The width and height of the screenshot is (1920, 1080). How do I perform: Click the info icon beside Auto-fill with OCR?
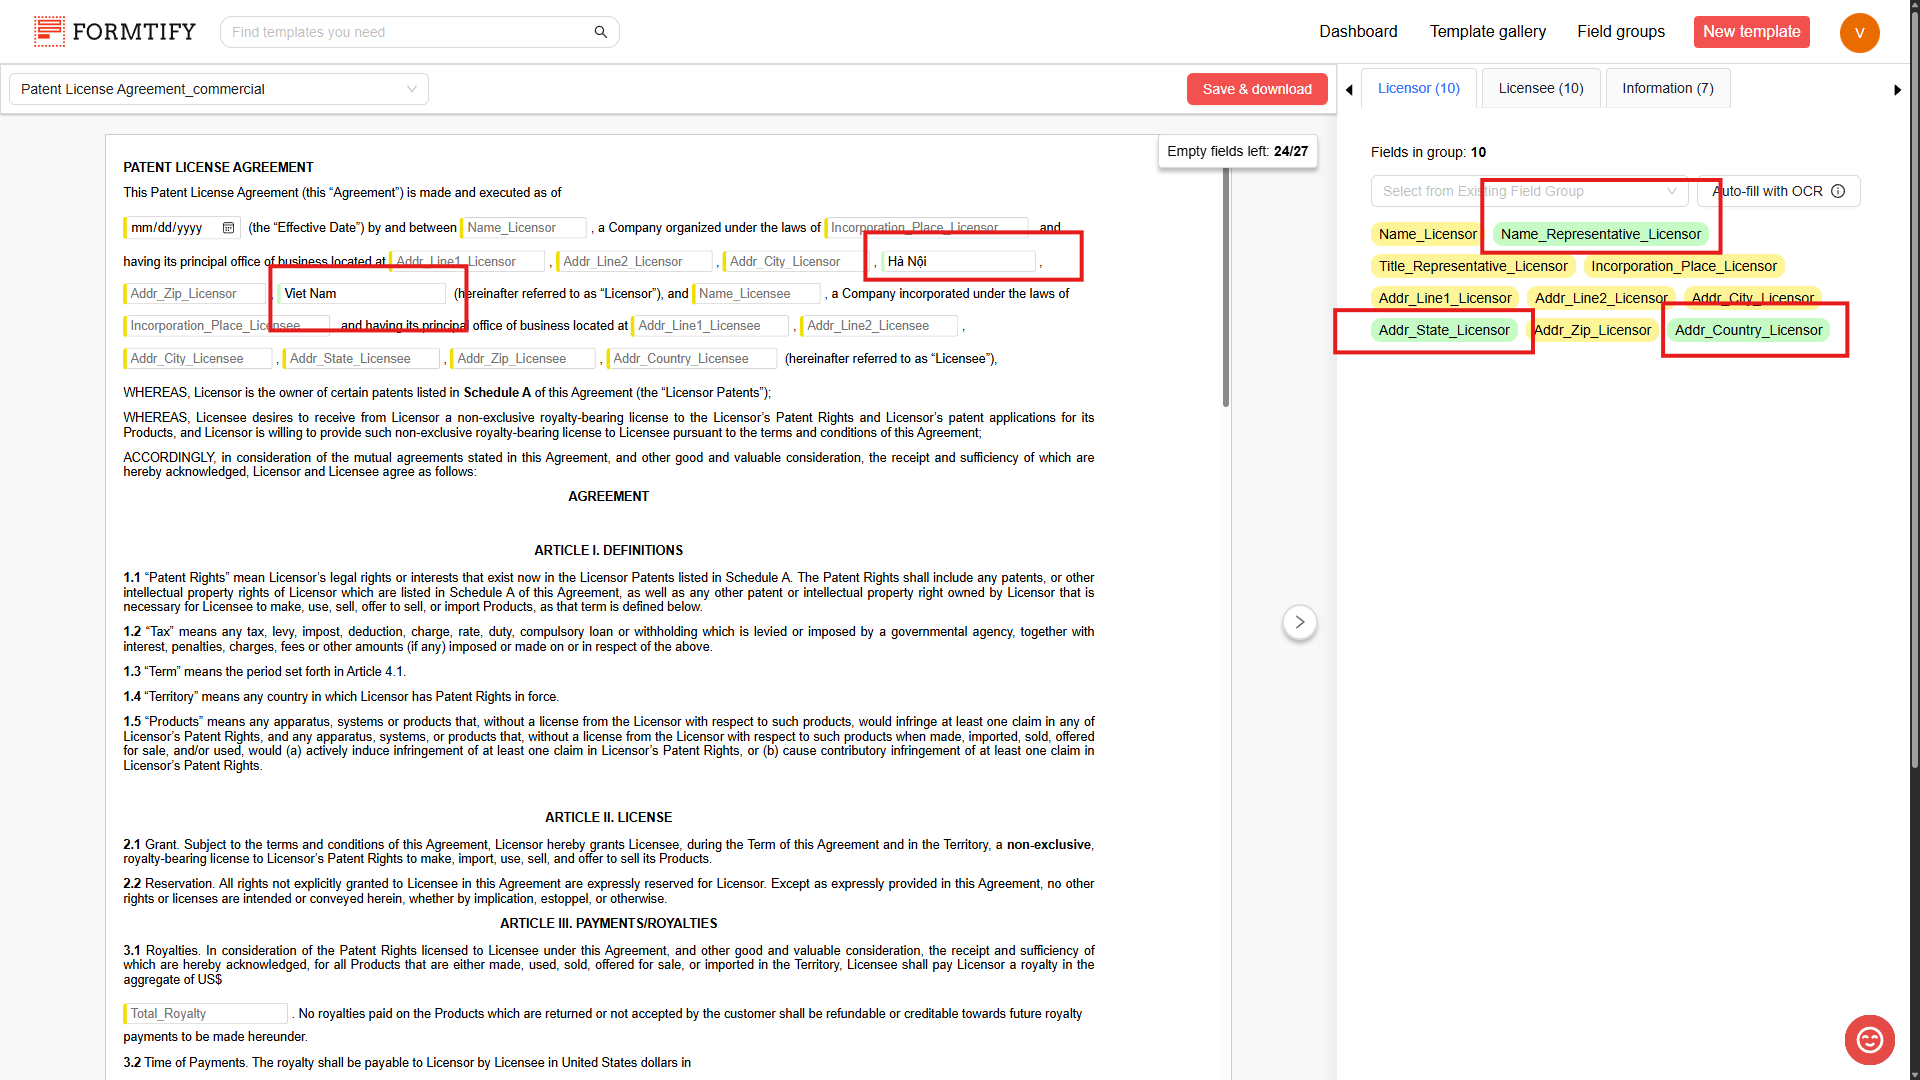tap(1838, 191)
